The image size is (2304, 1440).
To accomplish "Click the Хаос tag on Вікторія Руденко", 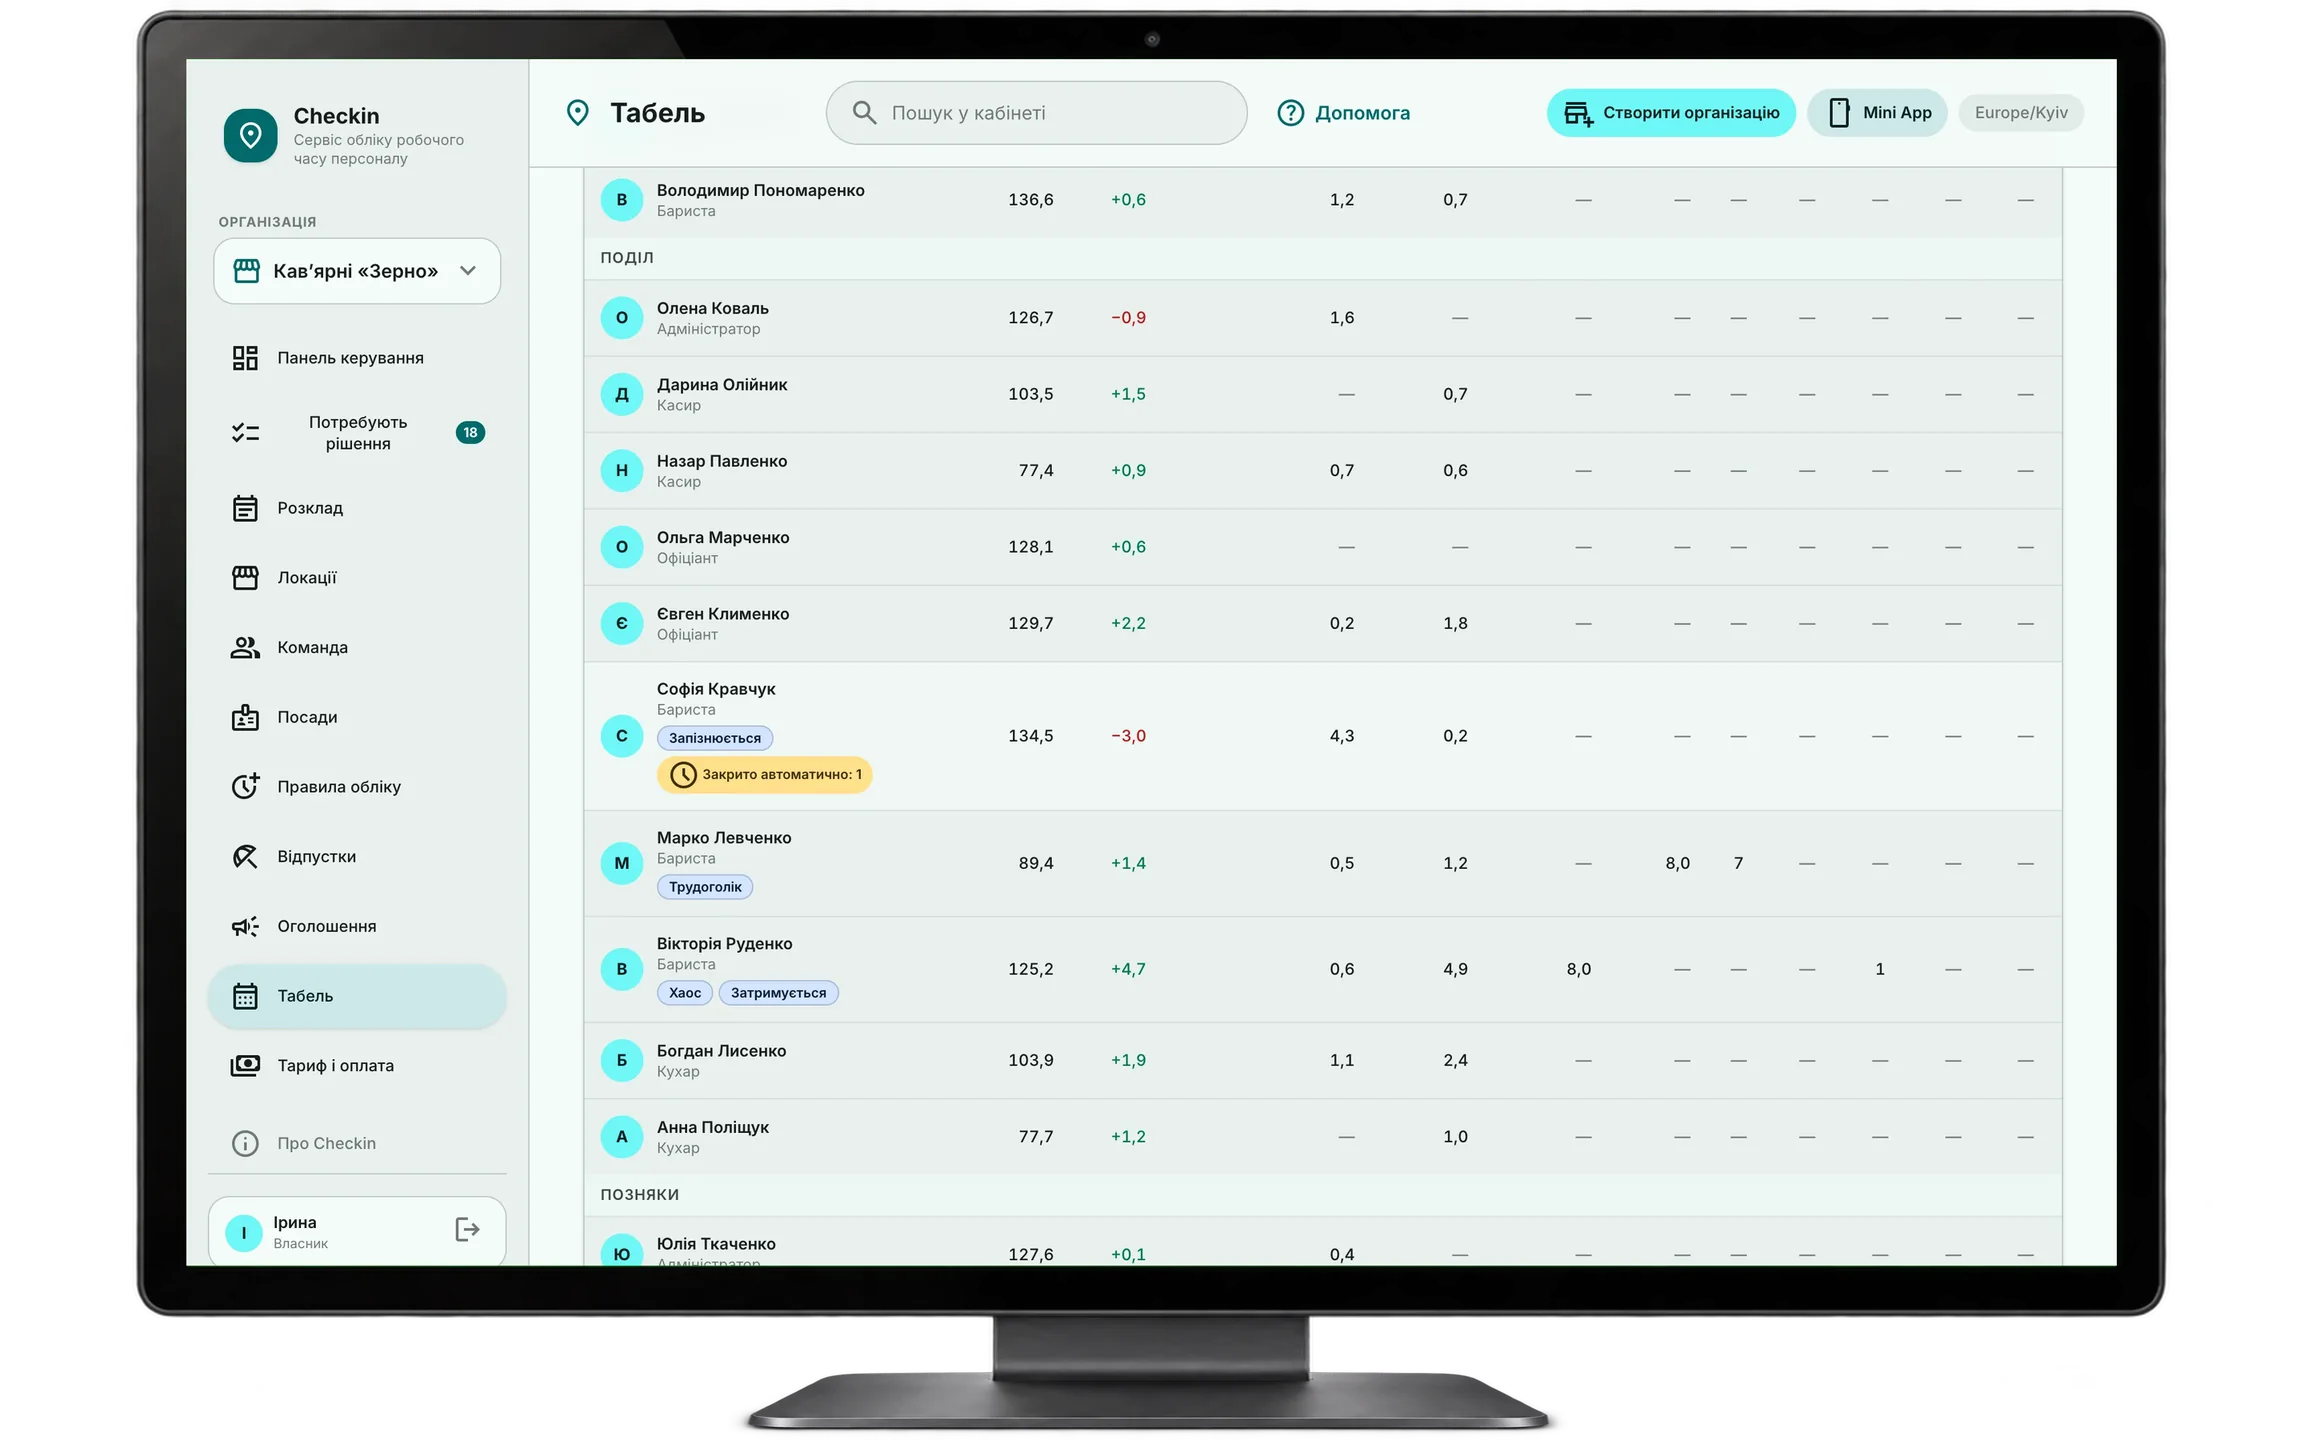I will tap(685, 994).
